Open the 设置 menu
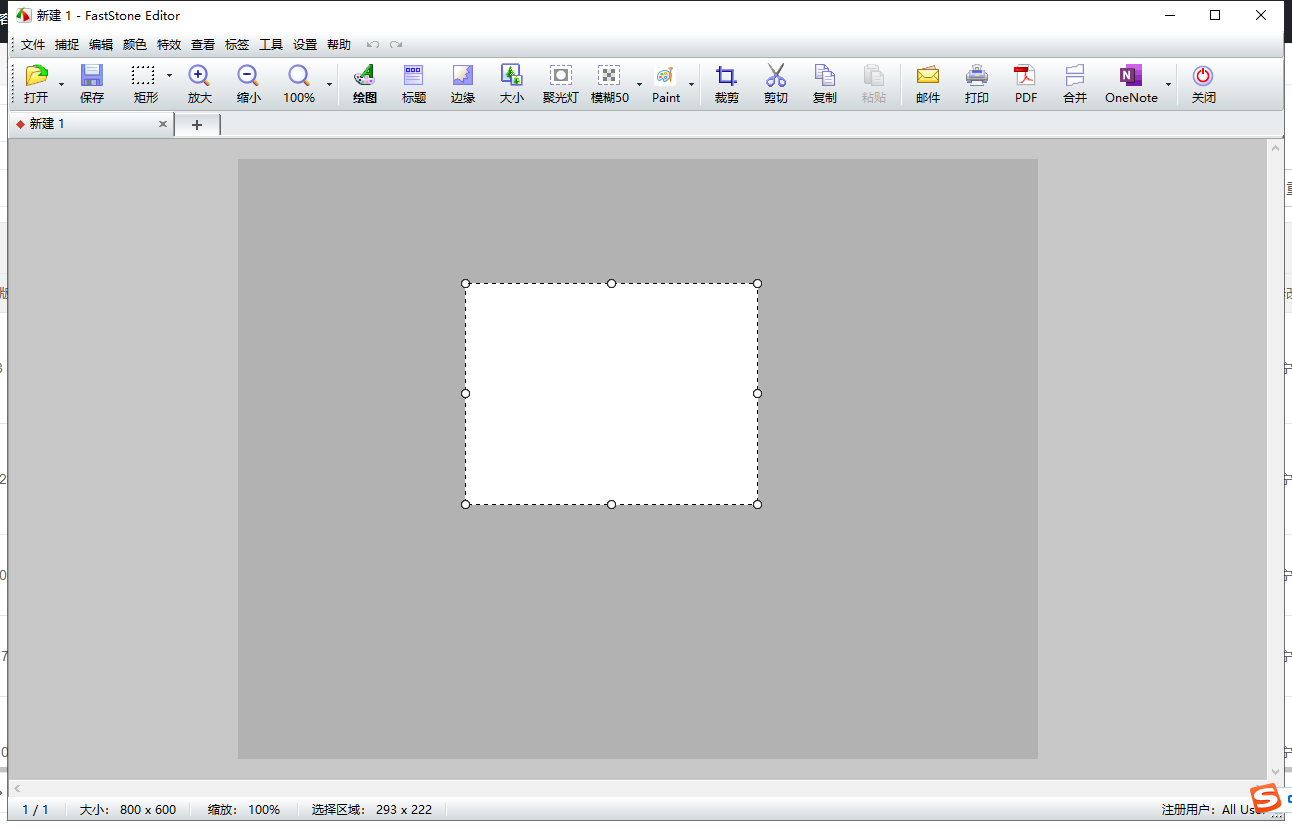The image size is (1292, 828). [305, 45]
